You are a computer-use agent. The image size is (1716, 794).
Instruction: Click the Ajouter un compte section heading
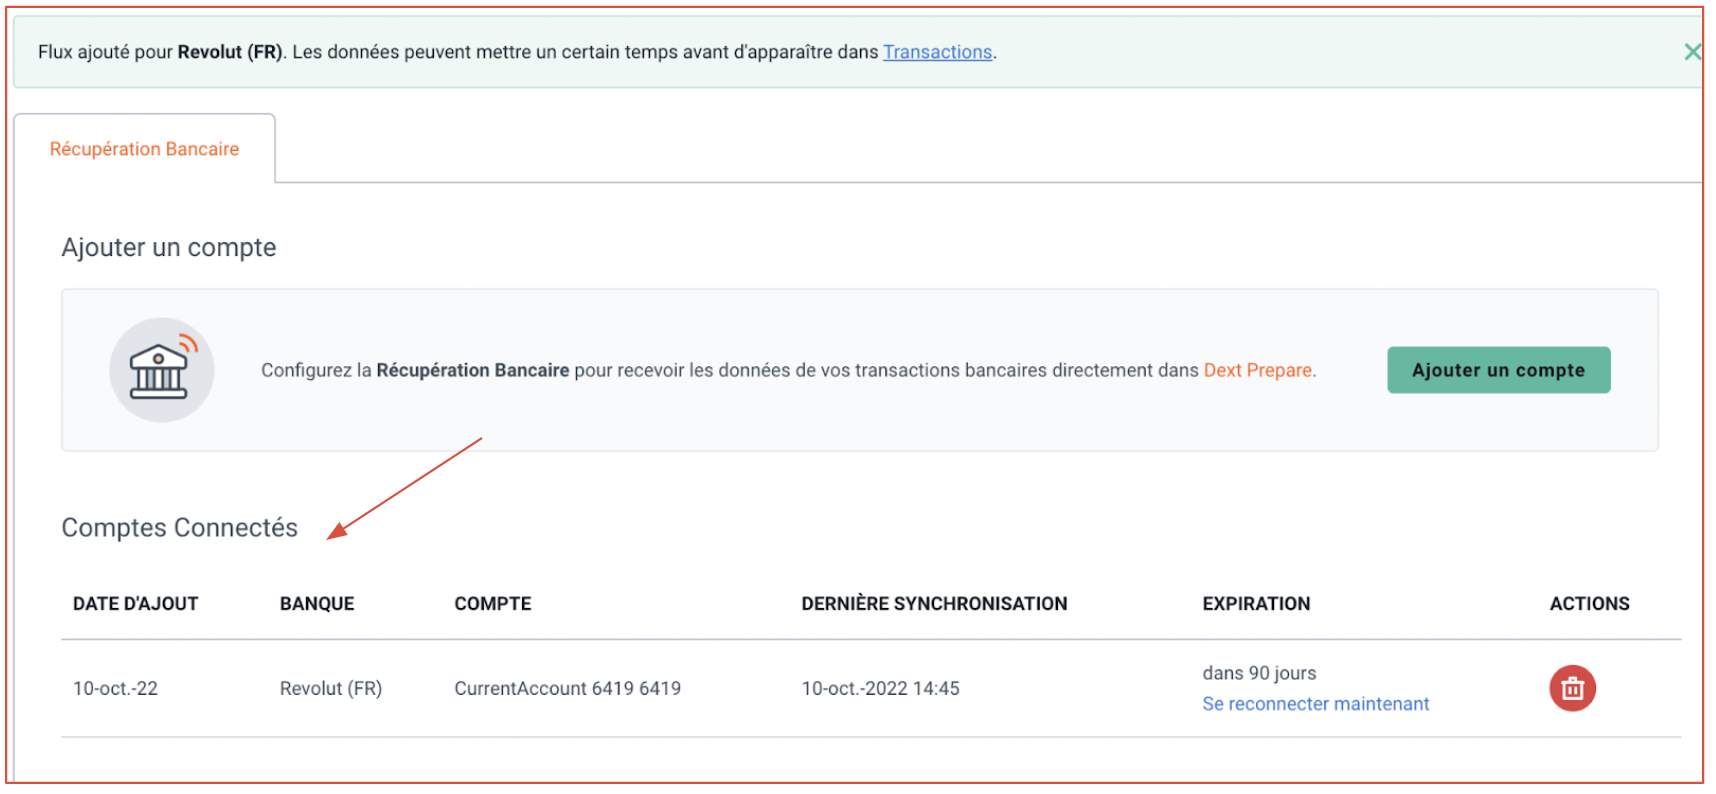click(169, 248)
